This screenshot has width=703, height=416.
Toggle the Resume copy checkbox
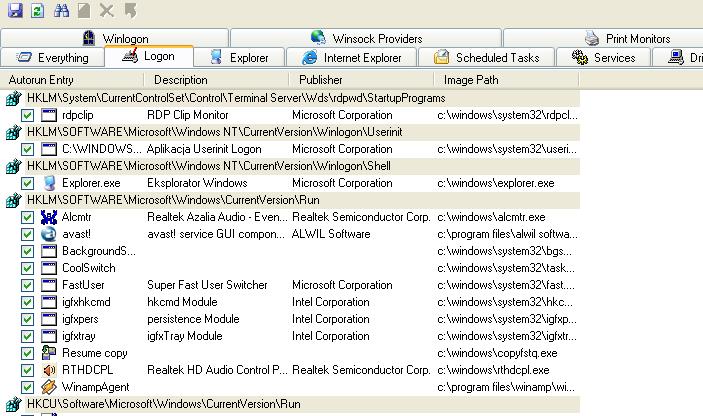click(27, 354)
